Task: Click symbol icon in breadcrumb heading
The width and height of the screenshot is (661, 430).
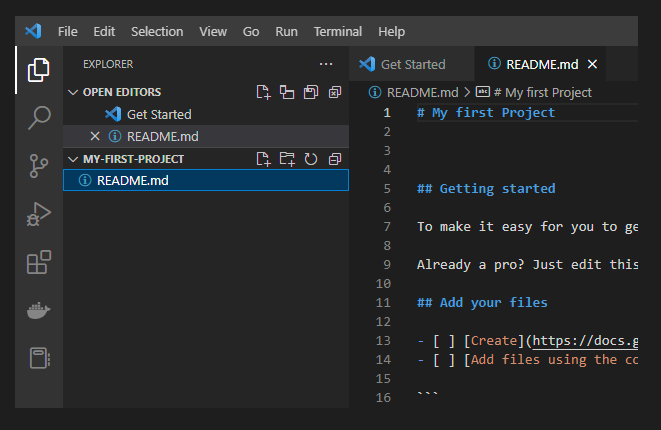Action: point(483,91)
